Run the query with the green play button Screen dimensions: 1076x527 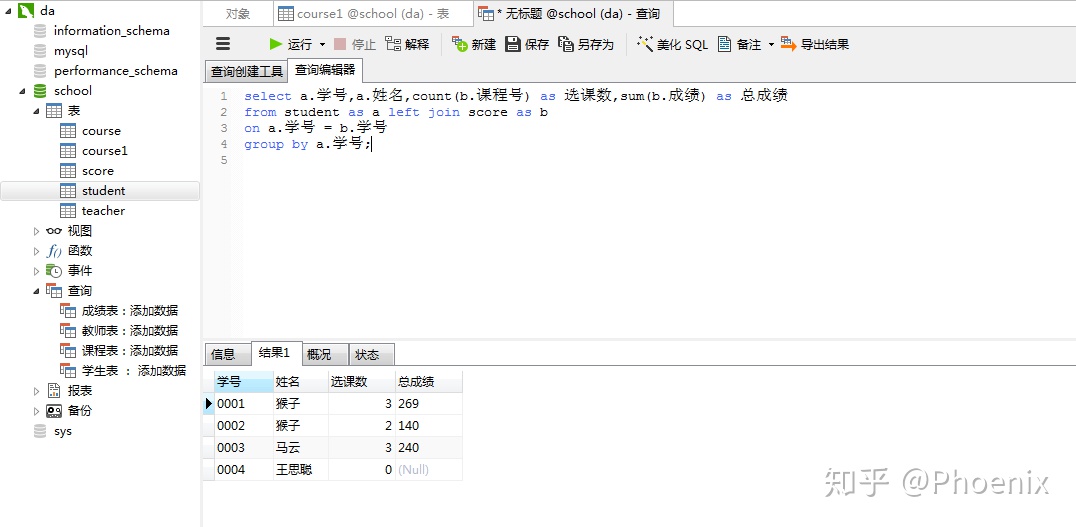291,45
